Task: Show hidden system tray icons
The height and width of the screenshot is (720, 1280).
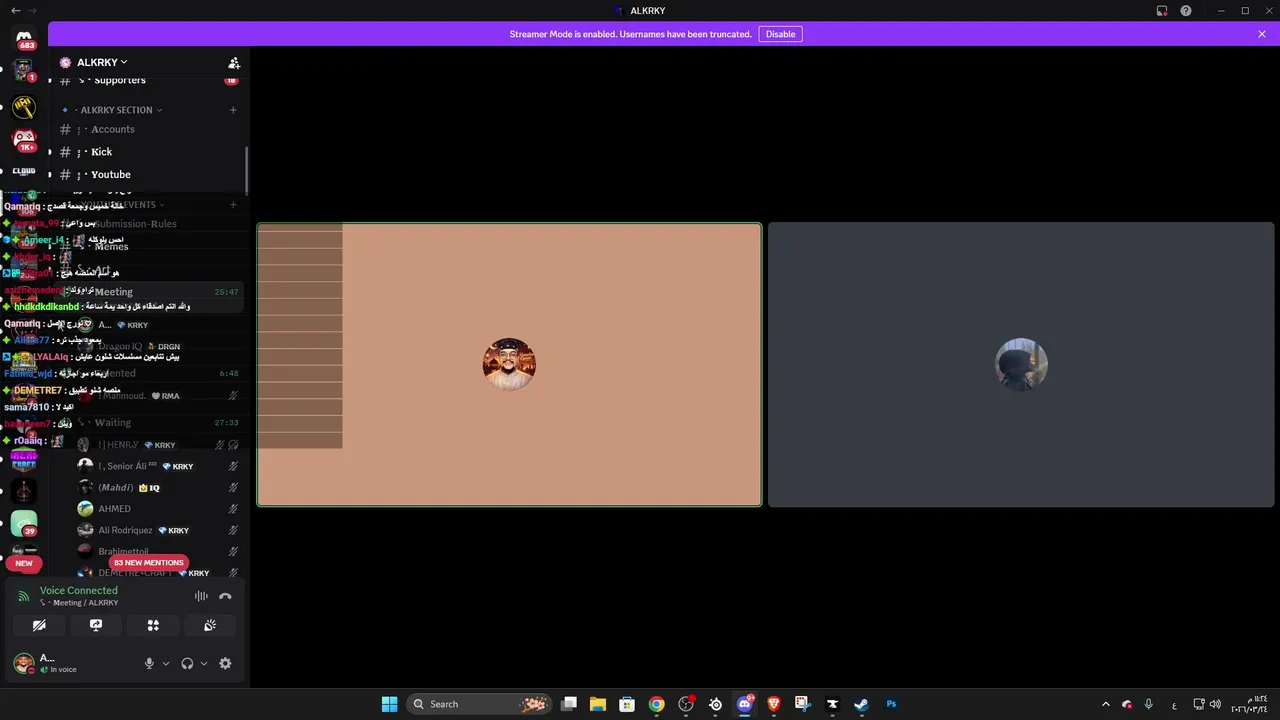Action: 1105,704
